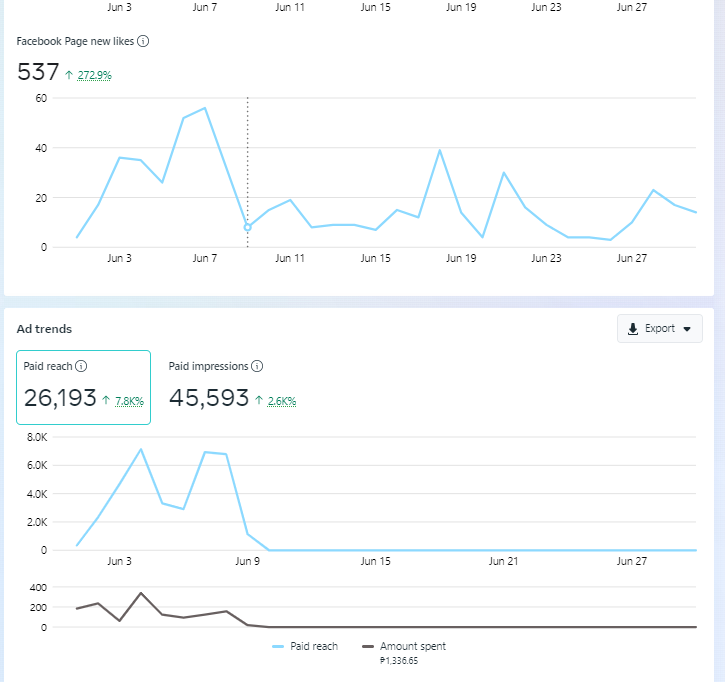Open info tooltip icon for Paid impressions

pyautogui.click(x=257, y=367)
